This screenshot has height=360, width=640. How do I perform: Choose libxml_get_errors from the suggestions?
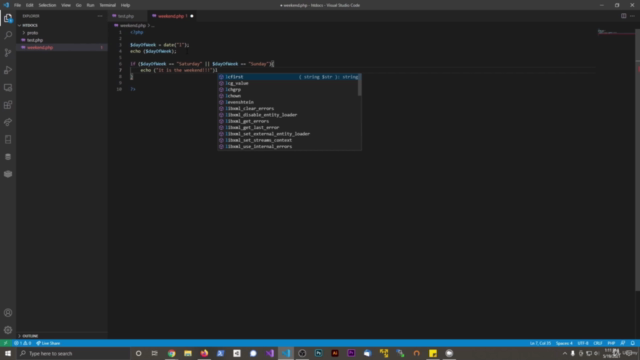(x=288, y=121)
